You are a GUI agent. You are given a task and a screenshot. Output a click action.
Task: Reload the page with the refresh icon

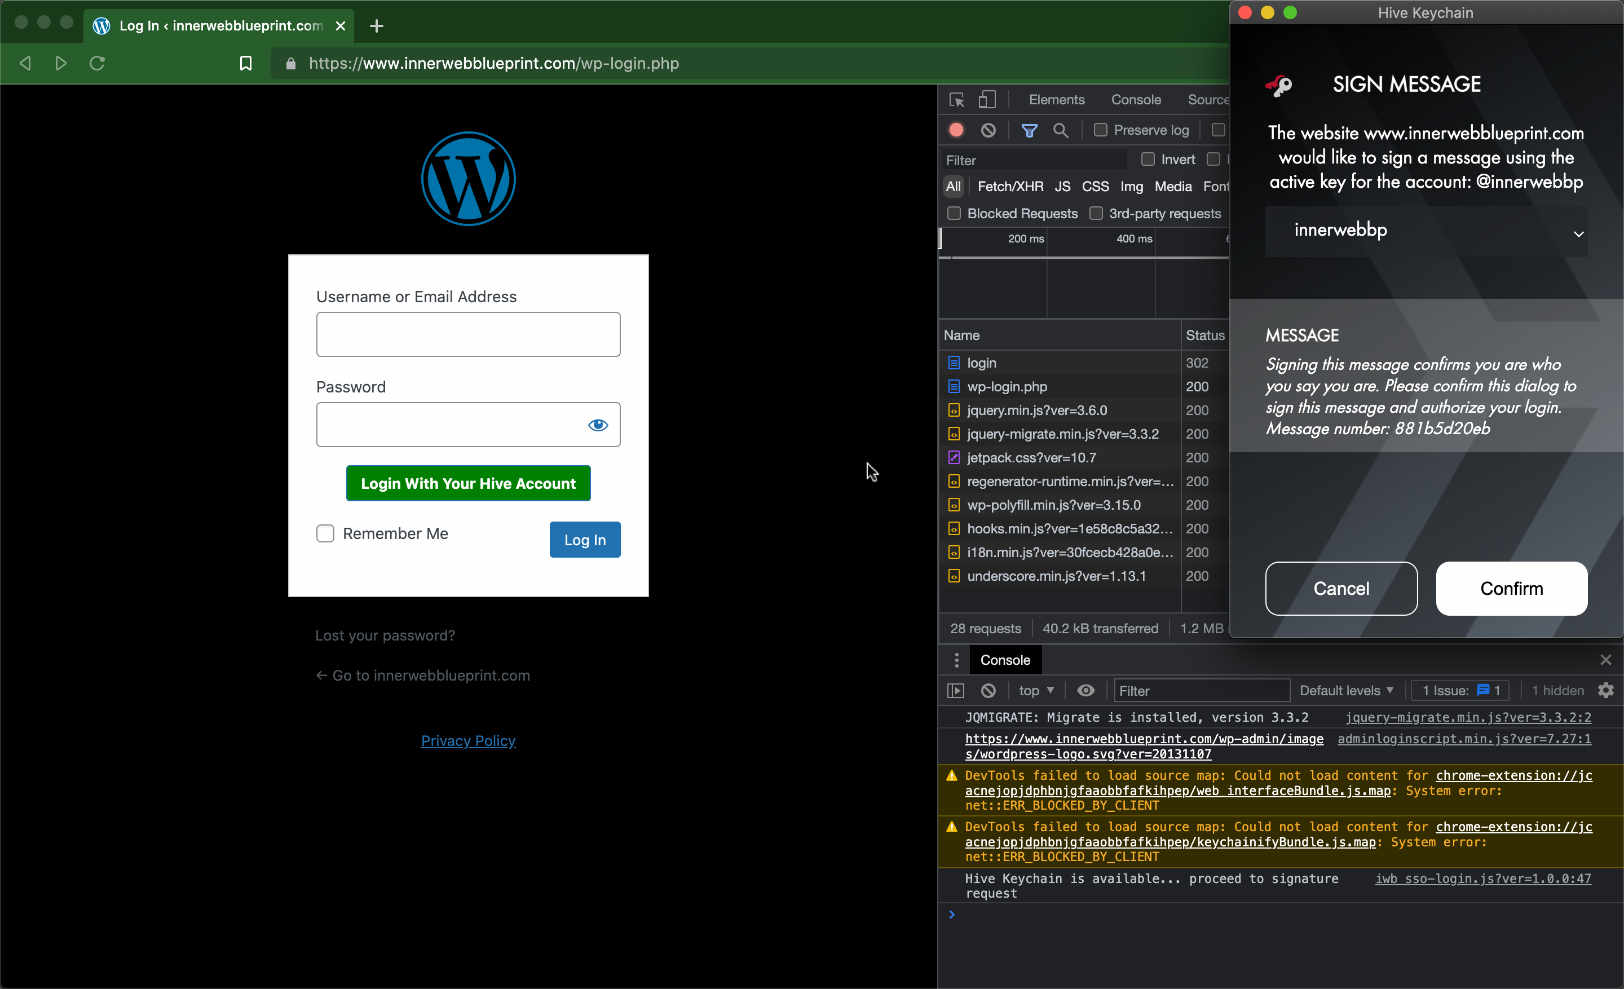[x=97, y=63]
